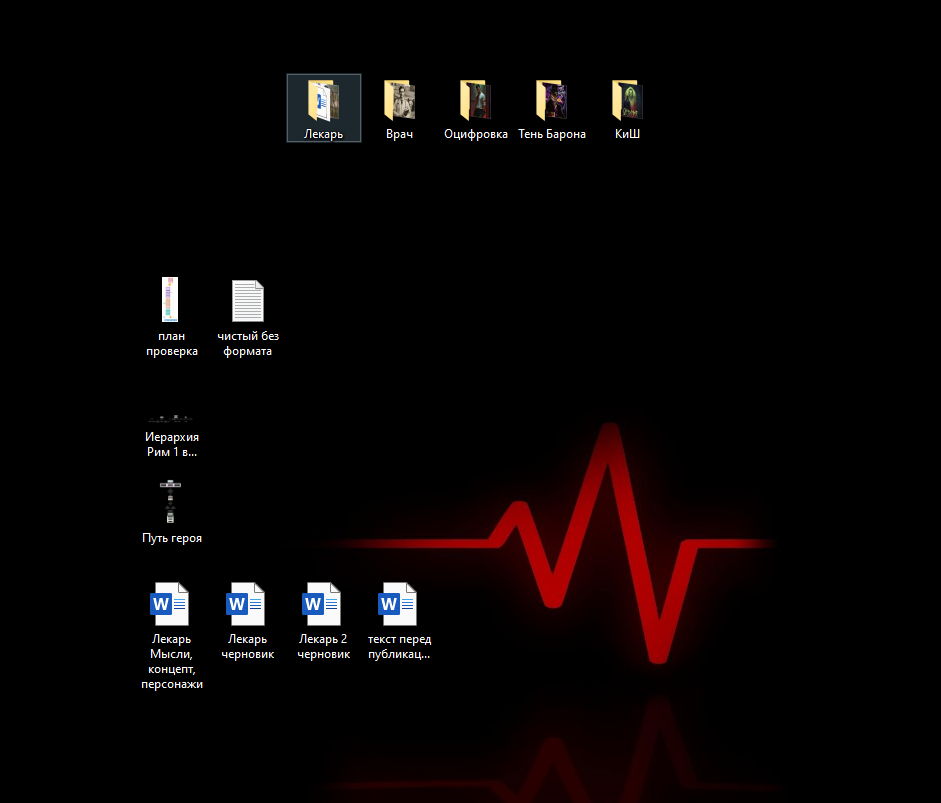The width and height of the screenshot is (941, 803).
Task: Select the Путь героя diagram file
Action: (x=171, y=502)
